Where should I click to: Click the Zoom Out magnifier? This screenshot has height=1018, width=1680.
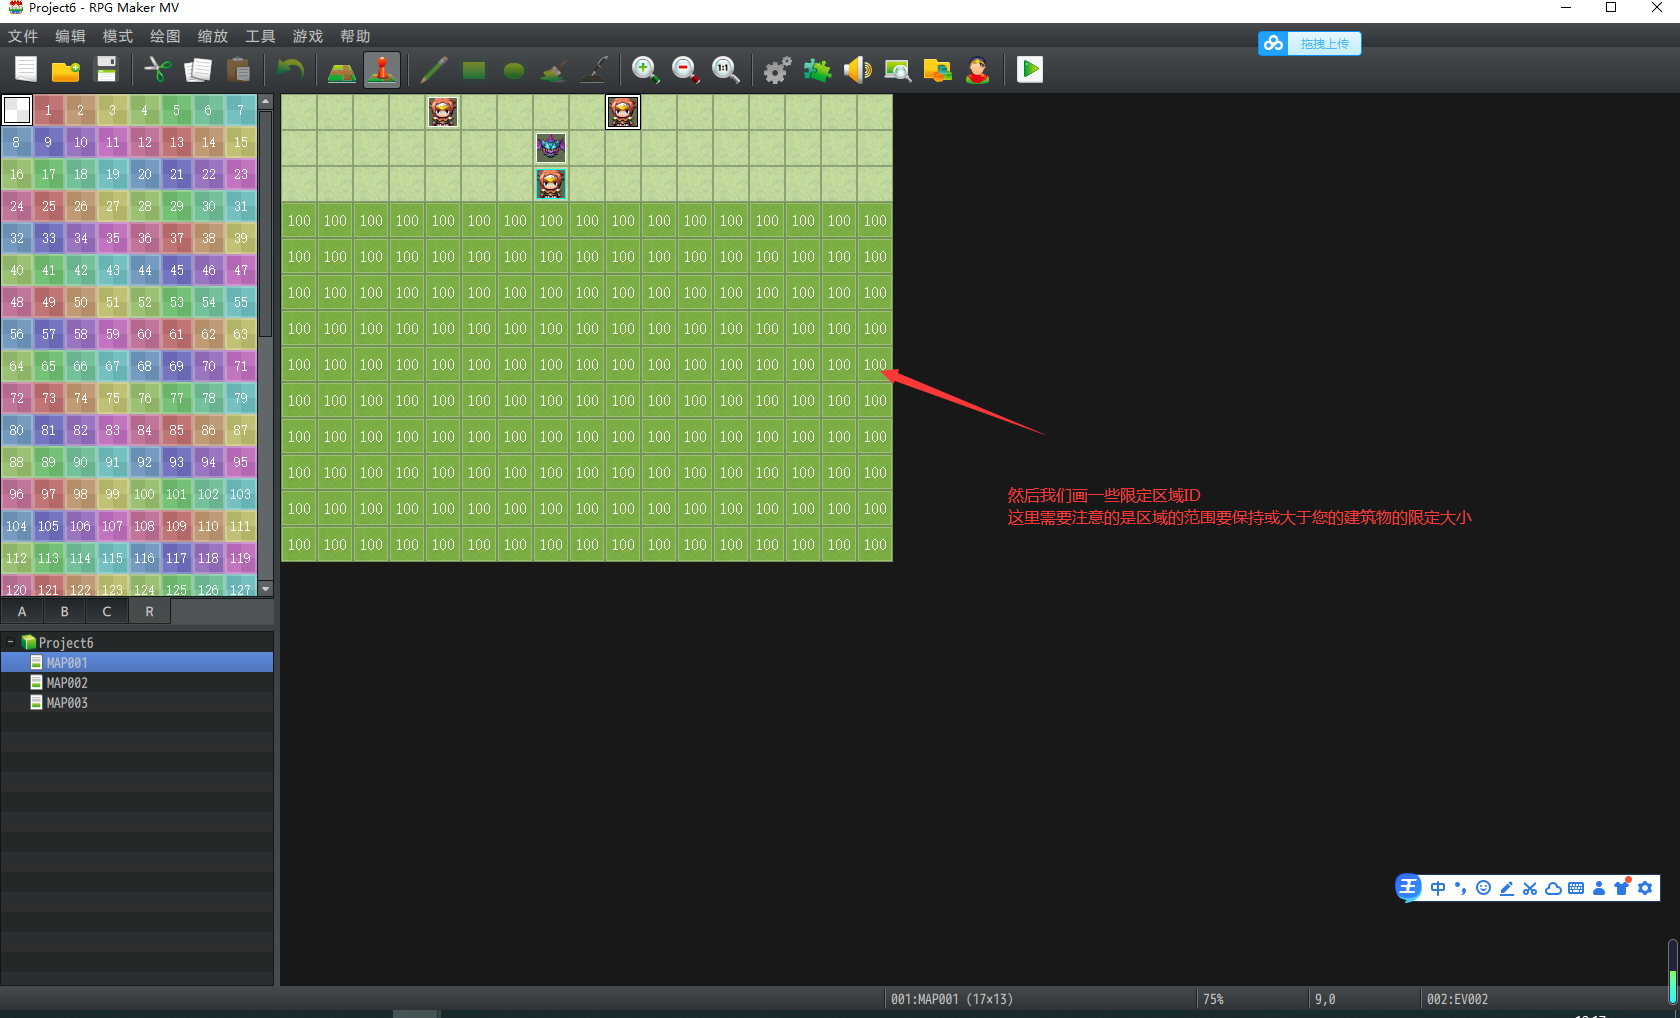point(686,70)
